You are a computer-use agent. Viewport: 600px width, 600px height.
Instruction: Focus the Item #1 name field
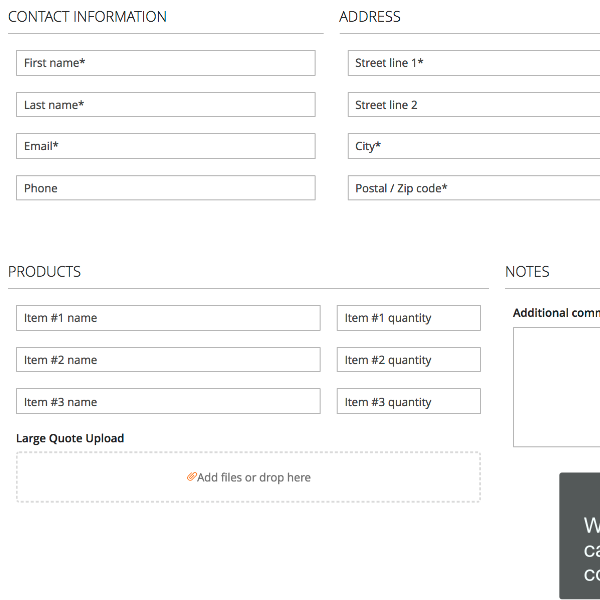(x=168, y=318)
